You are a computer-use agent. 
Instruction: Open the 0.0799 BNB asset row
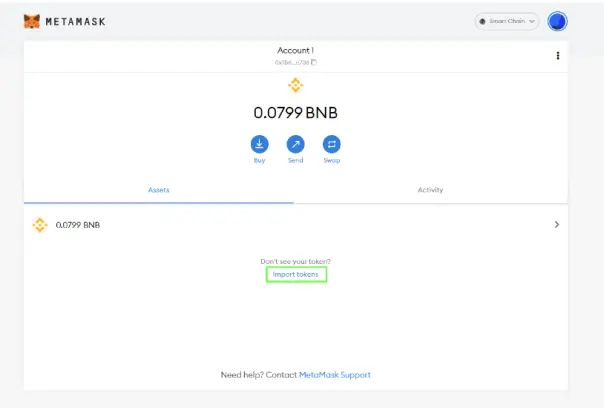(295, 225)
